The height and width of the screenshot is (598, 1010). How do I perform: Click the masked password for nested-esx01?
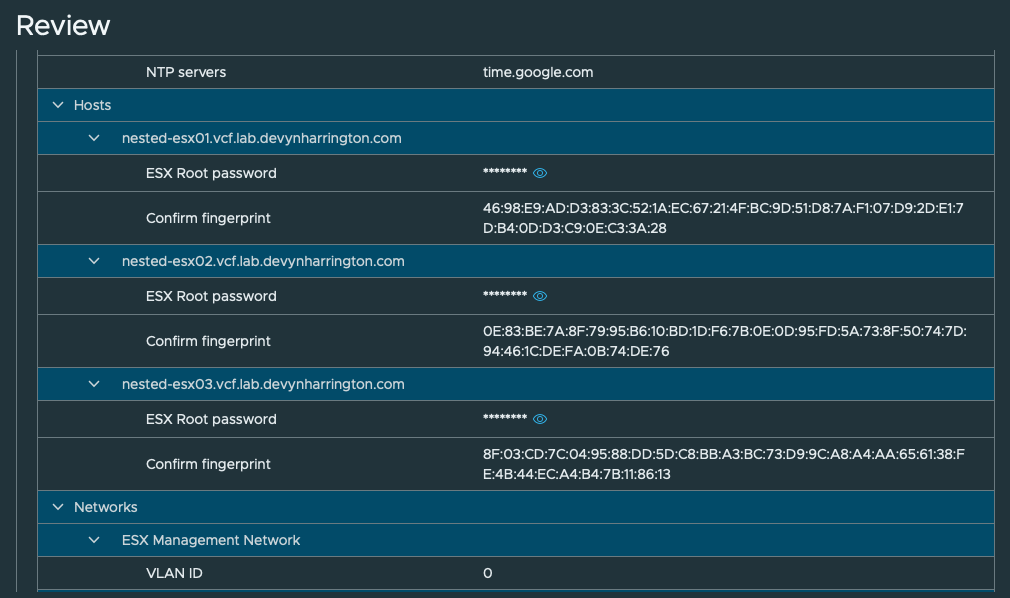505,171
